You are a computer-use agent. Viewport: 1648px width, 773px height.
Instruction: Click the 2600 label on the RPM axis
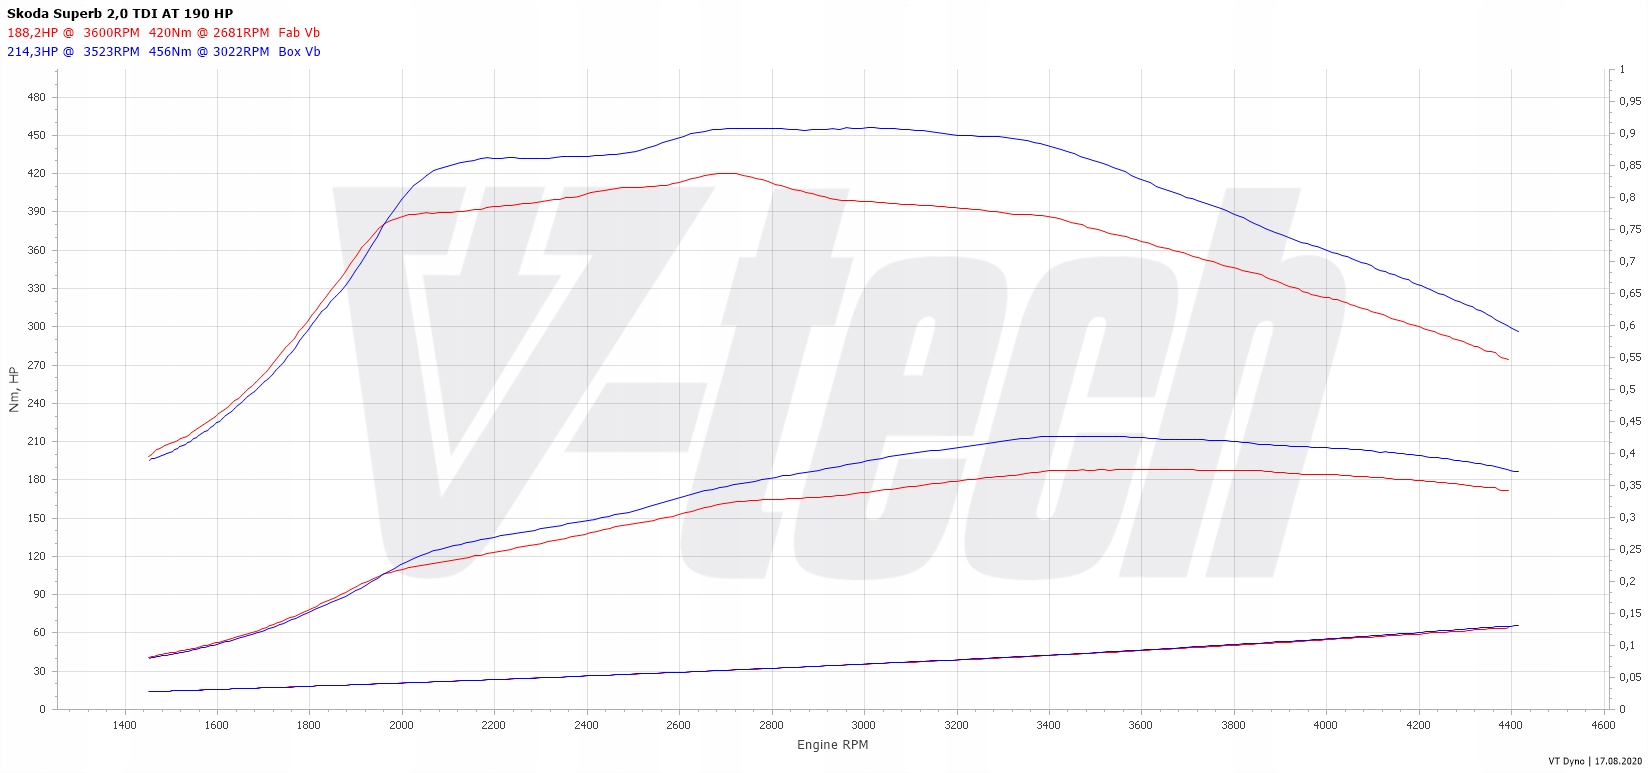pos(679,725)
